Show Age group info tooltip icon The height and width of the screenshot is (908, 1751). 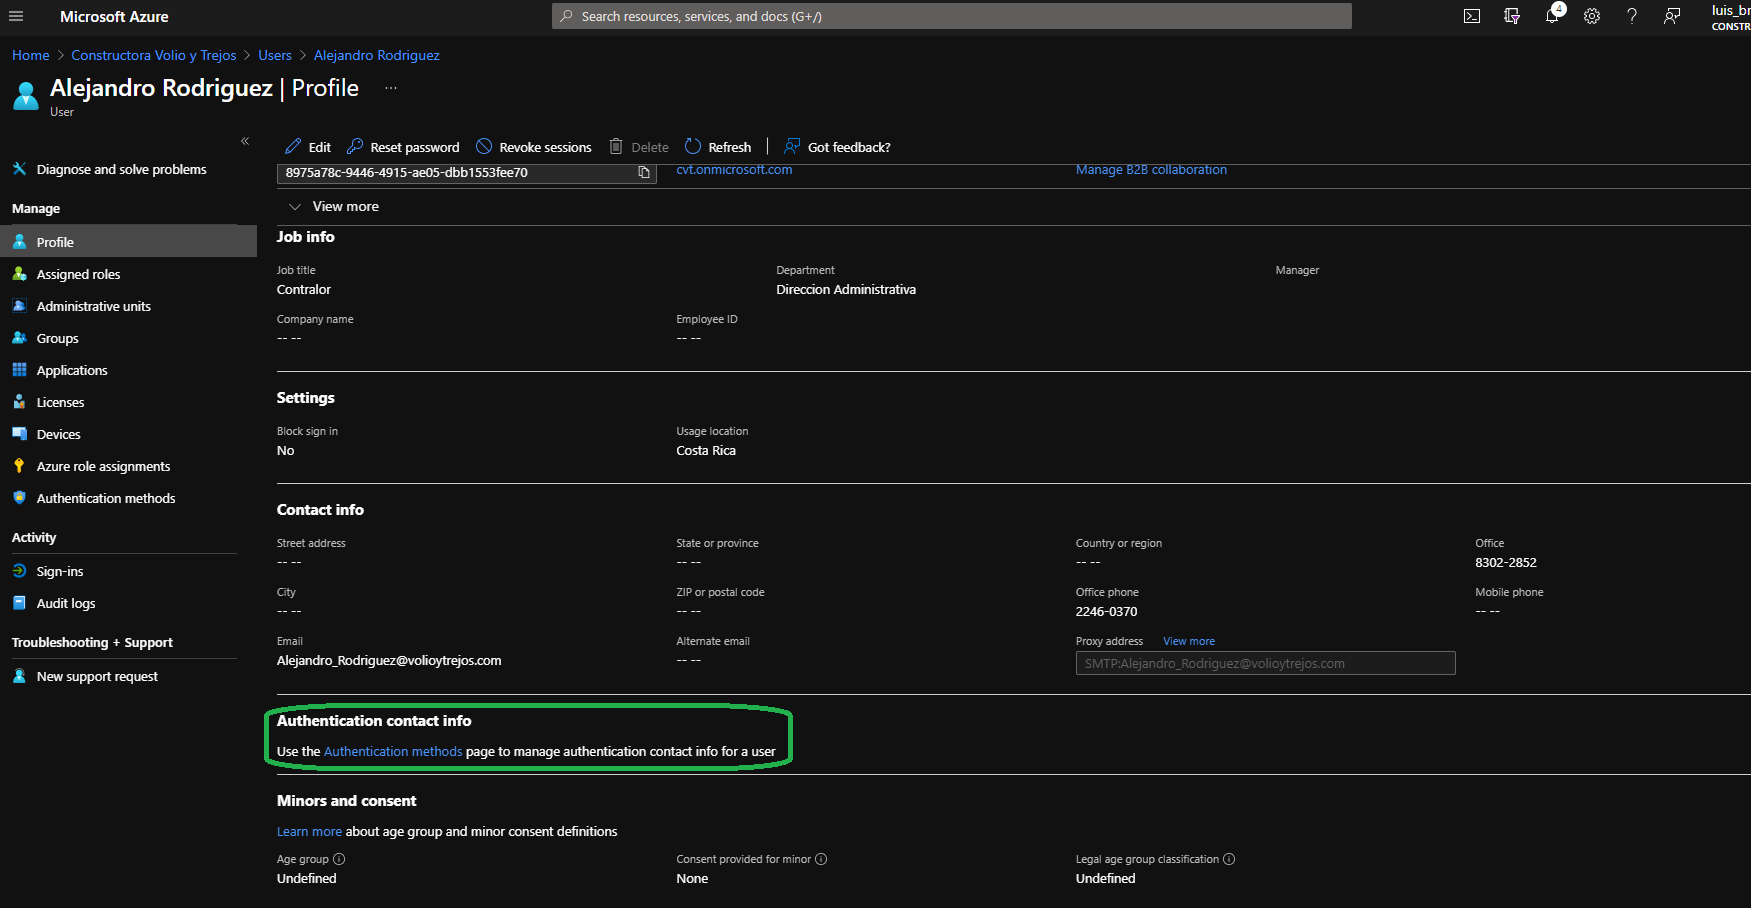click(x=339, y=859)
